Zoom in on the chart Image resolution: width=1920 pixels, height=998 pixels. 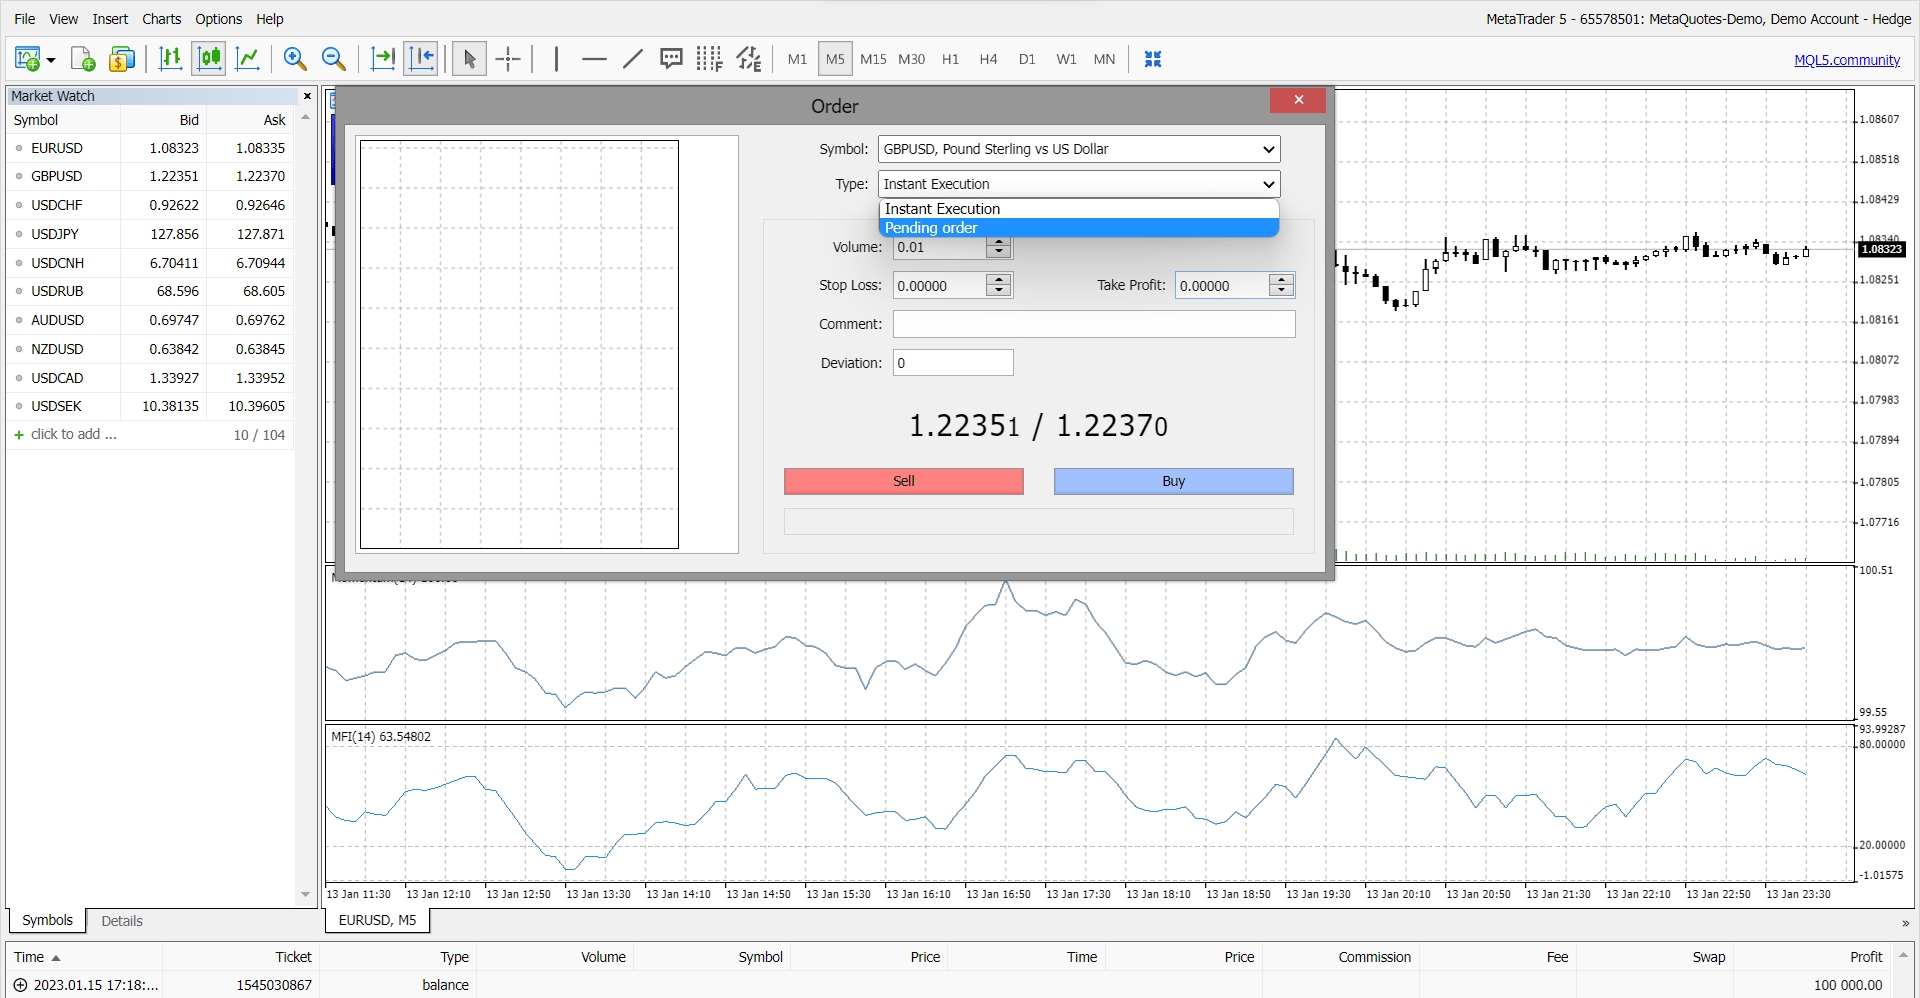tap(295, 59)
